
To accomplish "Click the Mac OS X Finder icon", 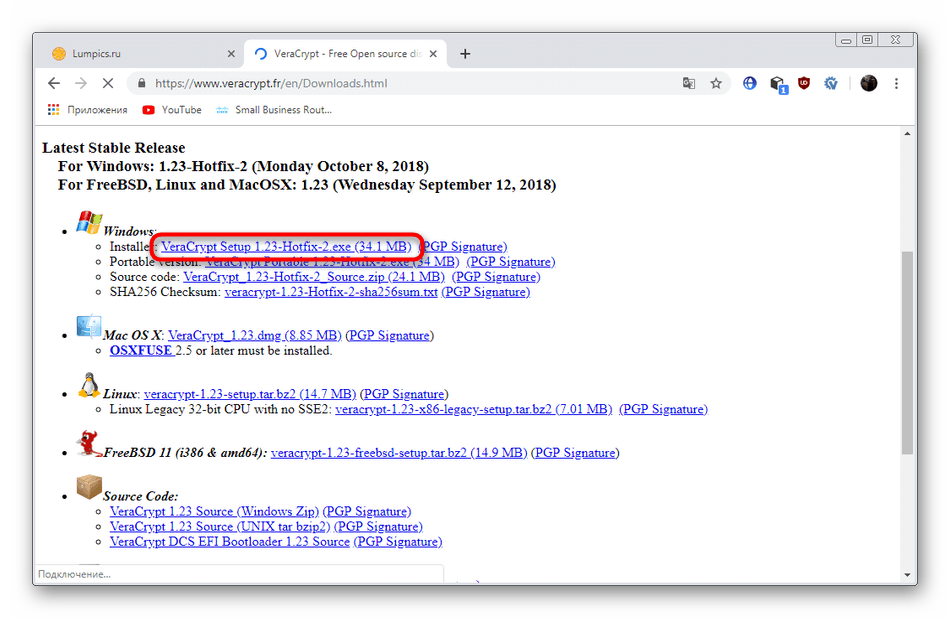I will 88,327.
